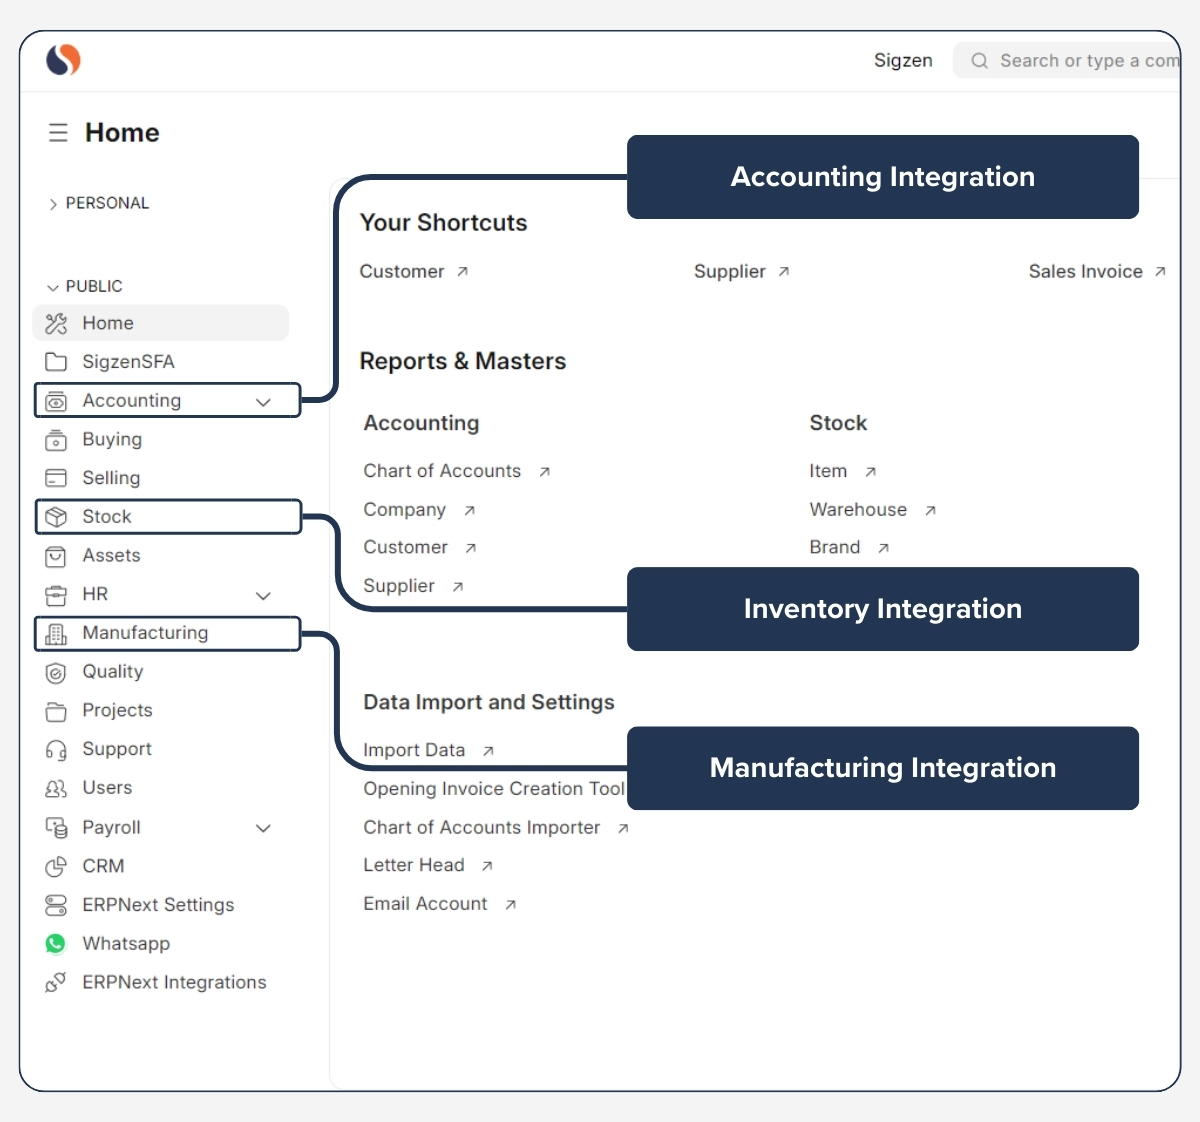Click the magnifier icon in the search bar
Screen dimensions: 1200x1122
pos(979,60)
